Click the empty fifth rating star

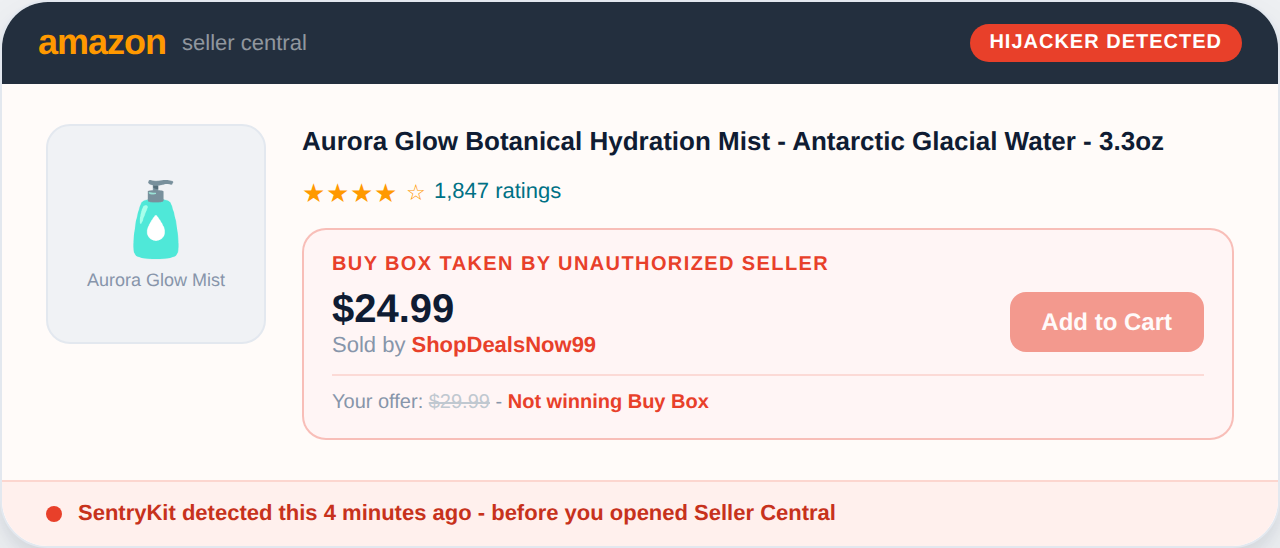pyautogui.click(x=416, y=193)
